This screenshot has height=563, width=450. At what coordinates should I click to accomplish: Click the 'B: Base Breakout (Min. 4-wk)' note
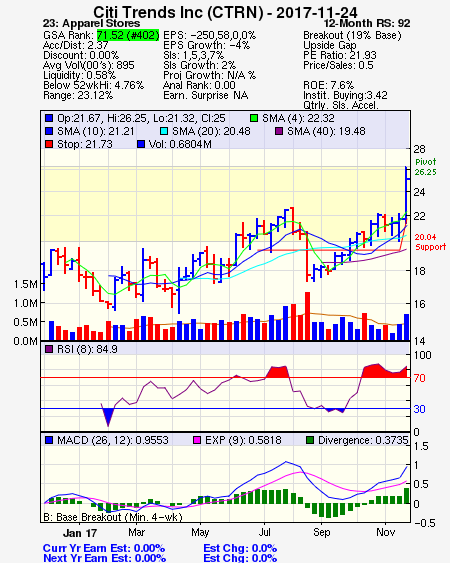[113, 517]
